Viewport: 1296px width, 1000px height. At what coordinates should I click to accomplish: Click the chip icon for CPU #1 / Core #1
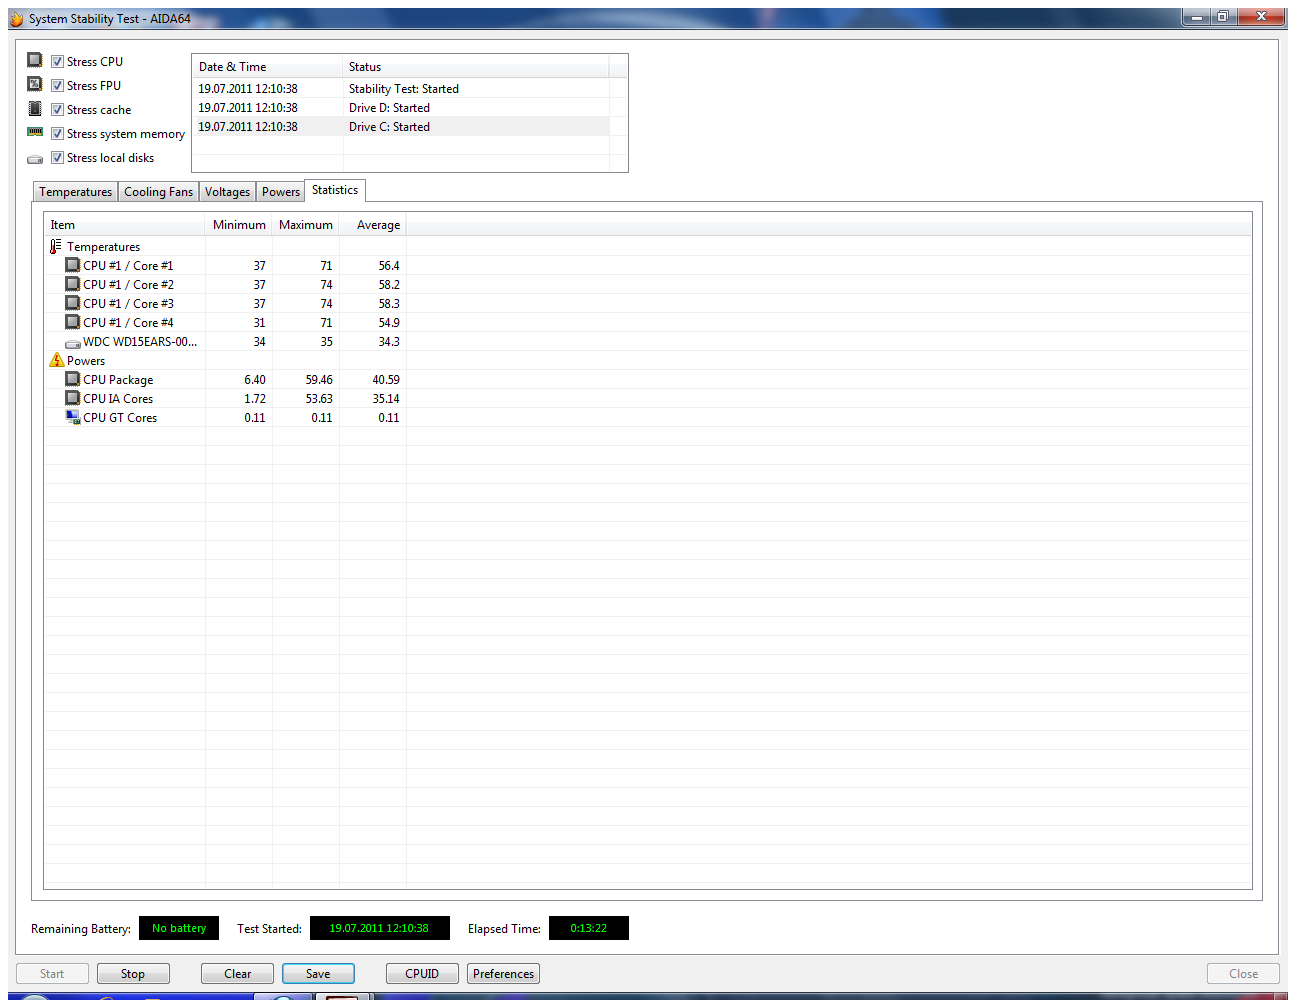[x=72, y=265]
